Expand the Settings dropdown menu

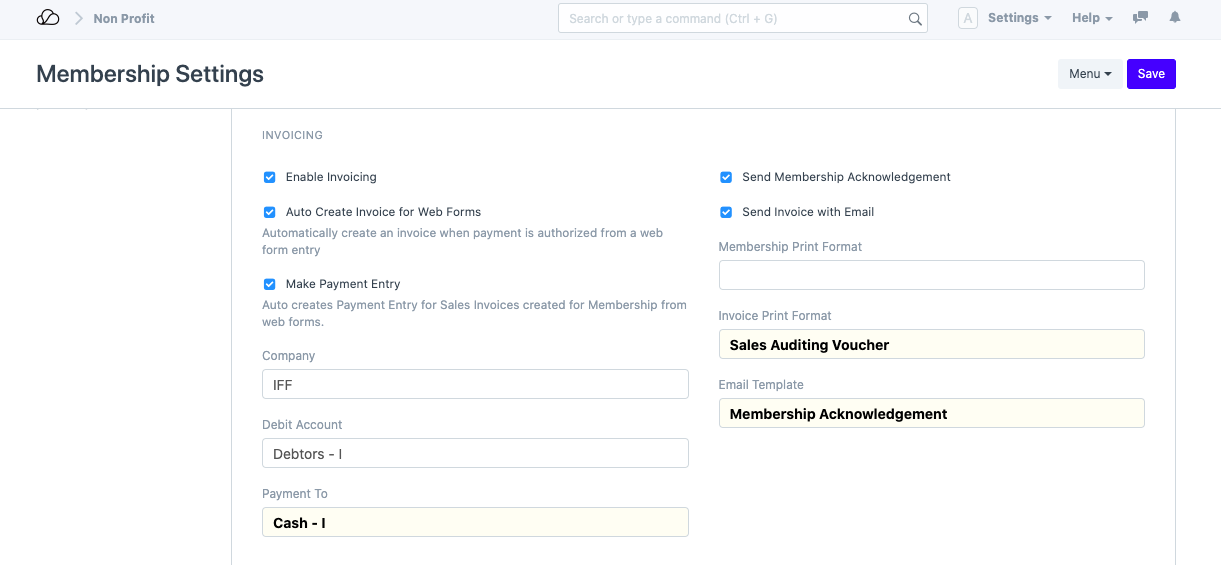[x=1019, y=18]
